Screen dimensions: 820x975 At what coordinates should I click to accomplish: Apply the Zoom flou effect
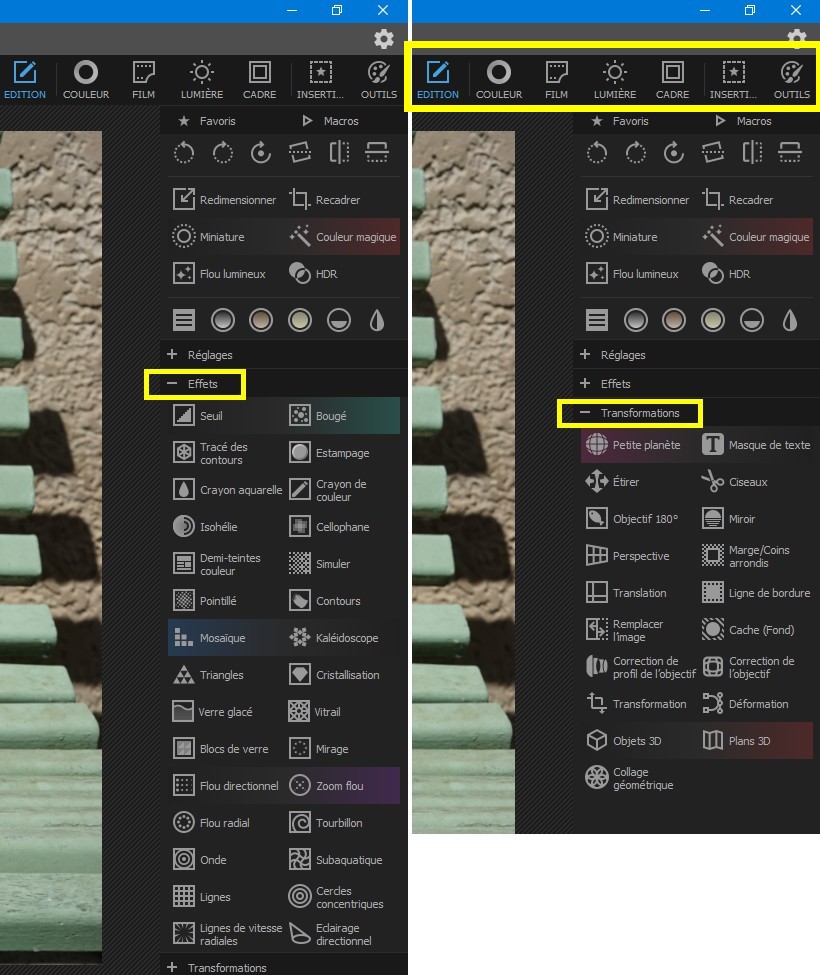point(326,785)
